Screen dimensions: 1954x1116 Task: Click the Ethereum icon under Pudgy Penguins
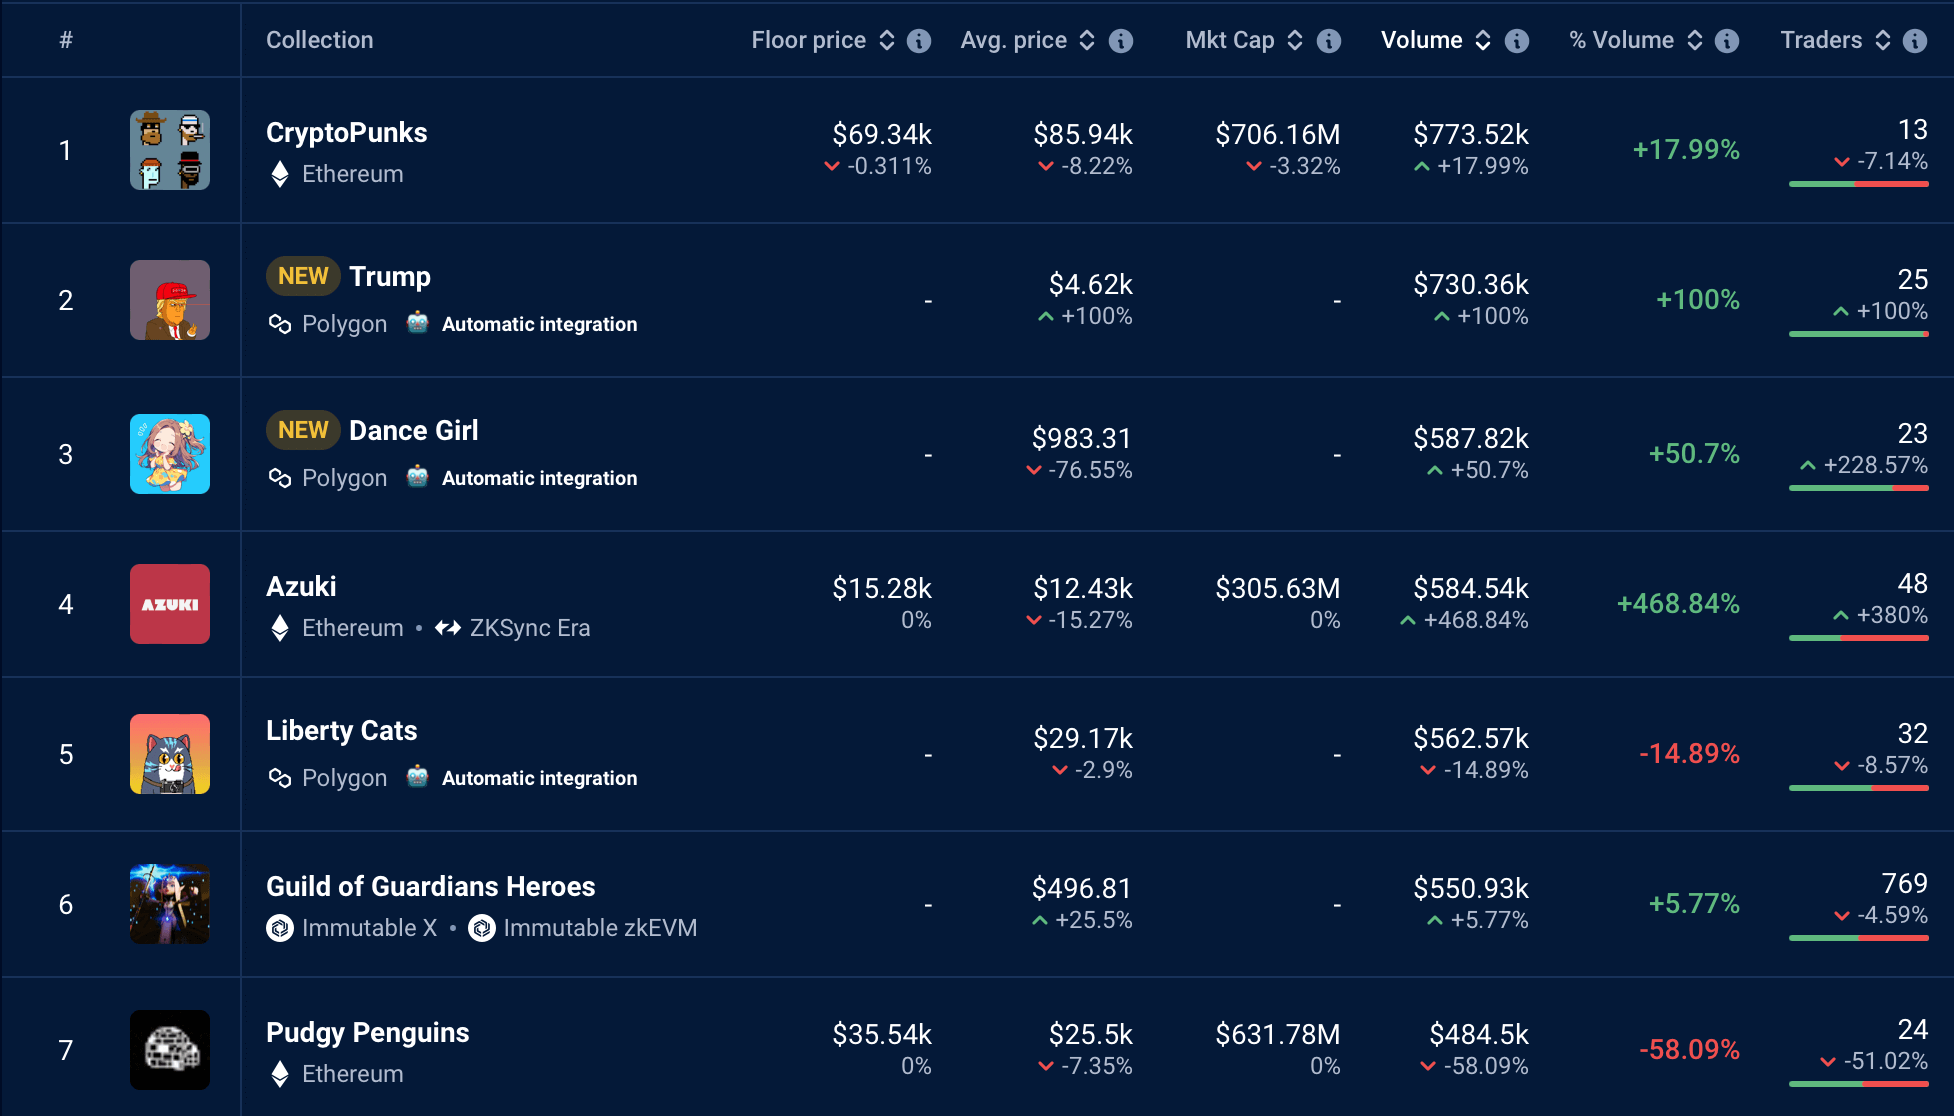[x=280, y=1074]
